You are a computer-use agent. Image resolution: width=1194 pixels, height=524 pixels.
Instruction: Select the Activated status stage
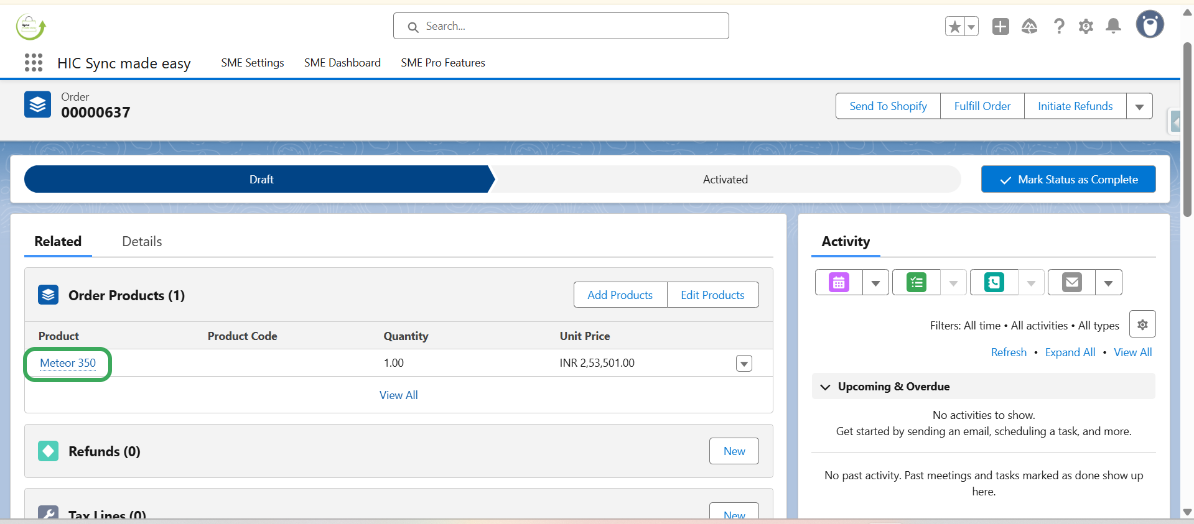[x=725, y=180]
